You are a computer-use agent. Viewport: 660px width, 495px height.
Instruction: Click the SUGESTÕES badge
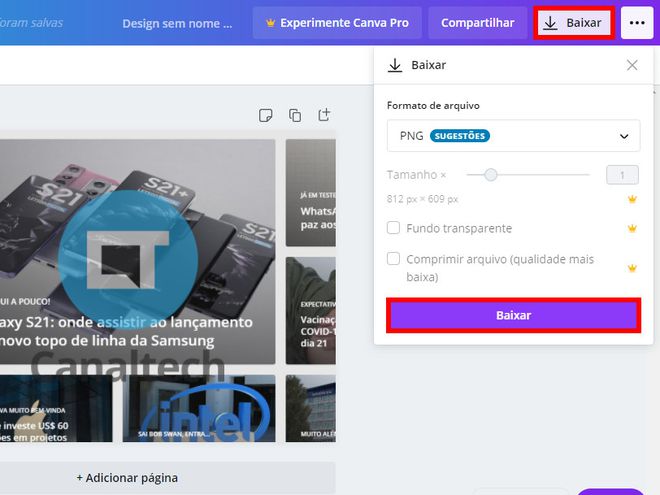pos(460,136)
